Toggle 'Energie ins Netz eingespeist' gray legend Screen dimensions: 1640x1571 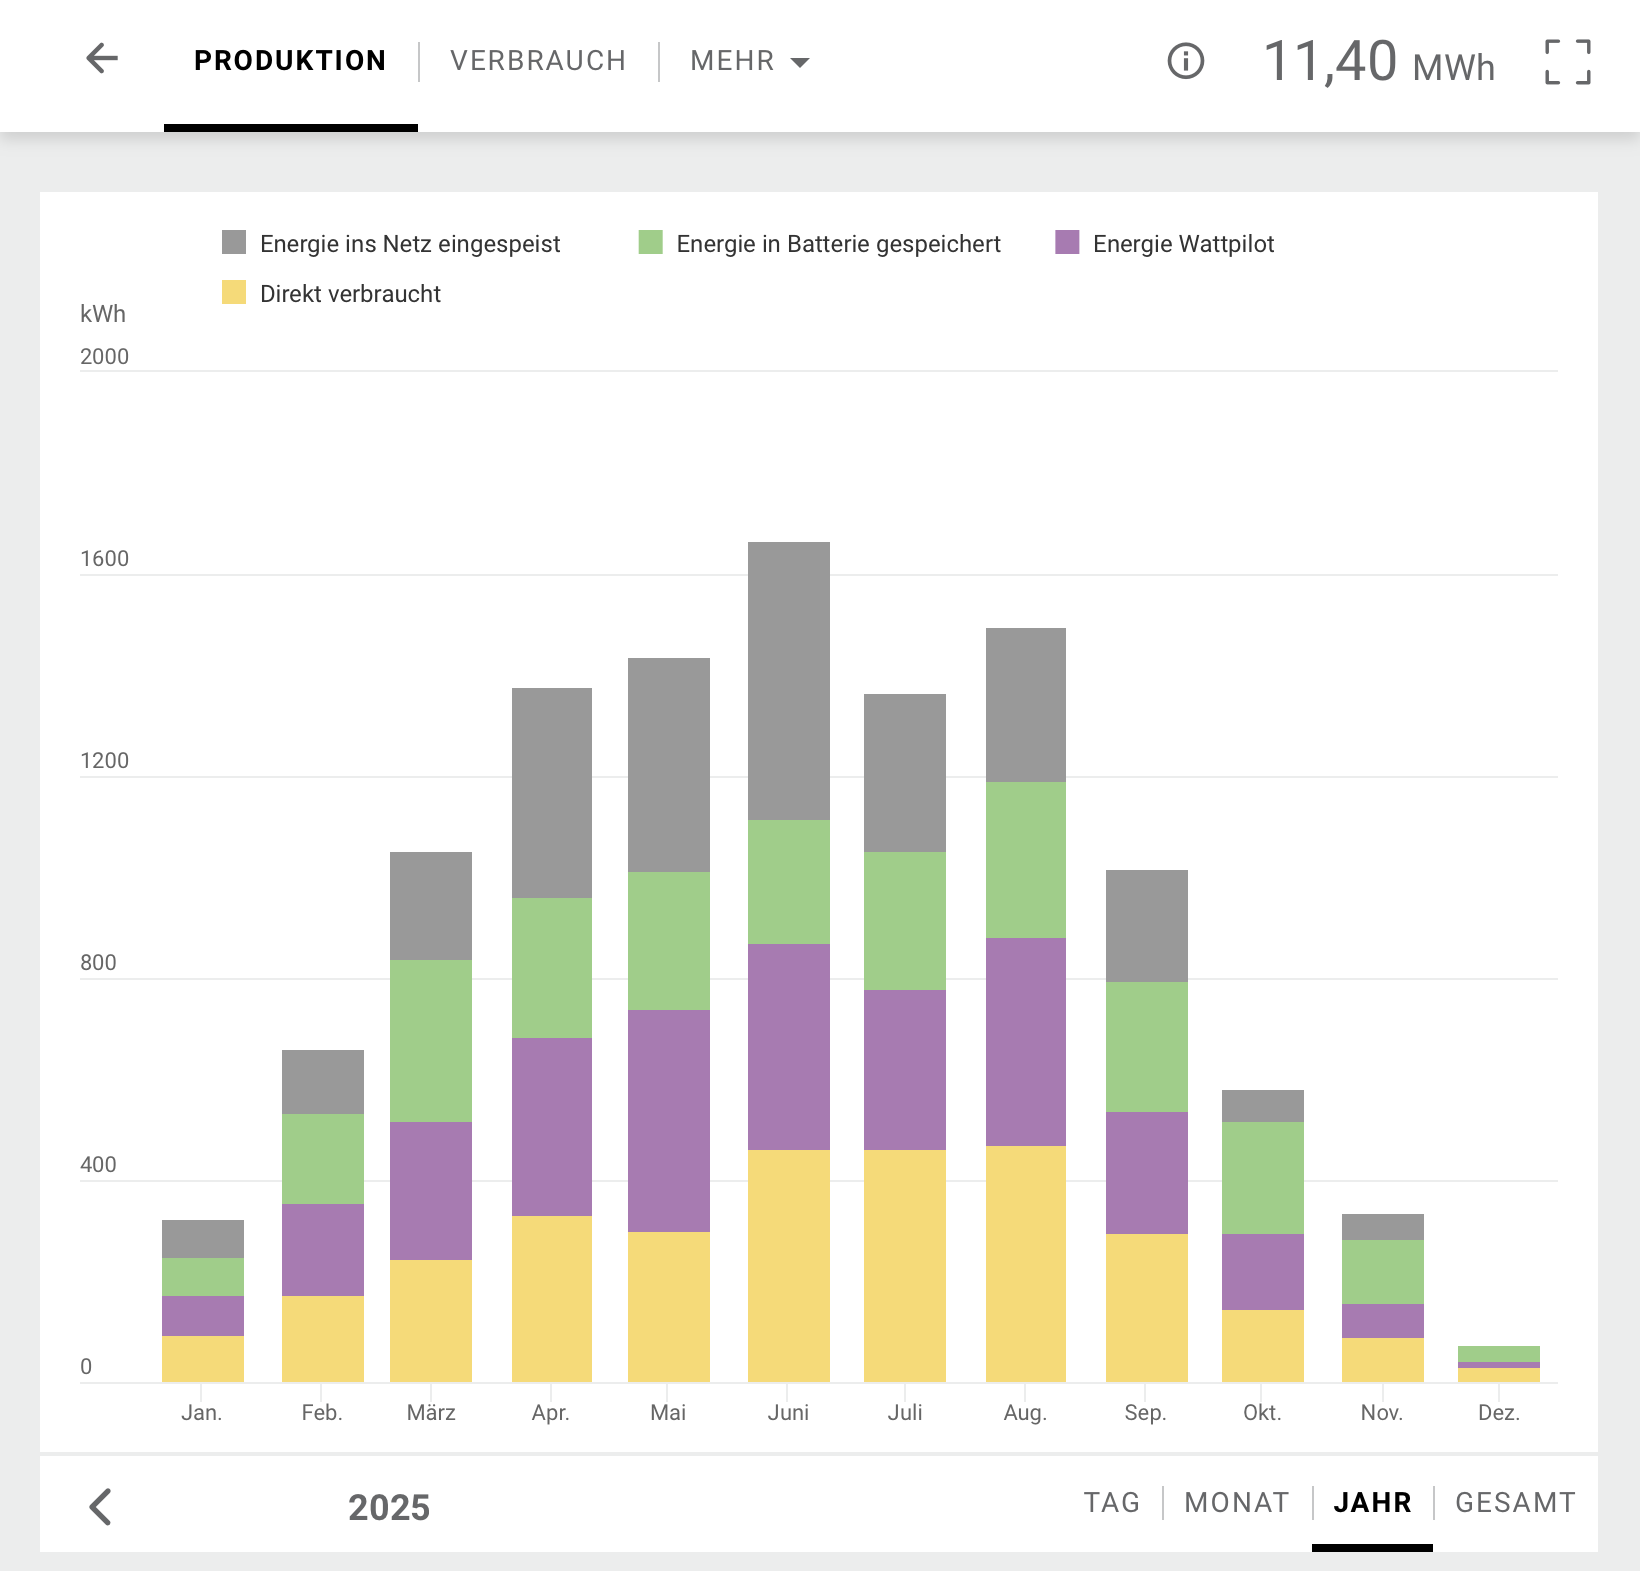coord(392,244)
